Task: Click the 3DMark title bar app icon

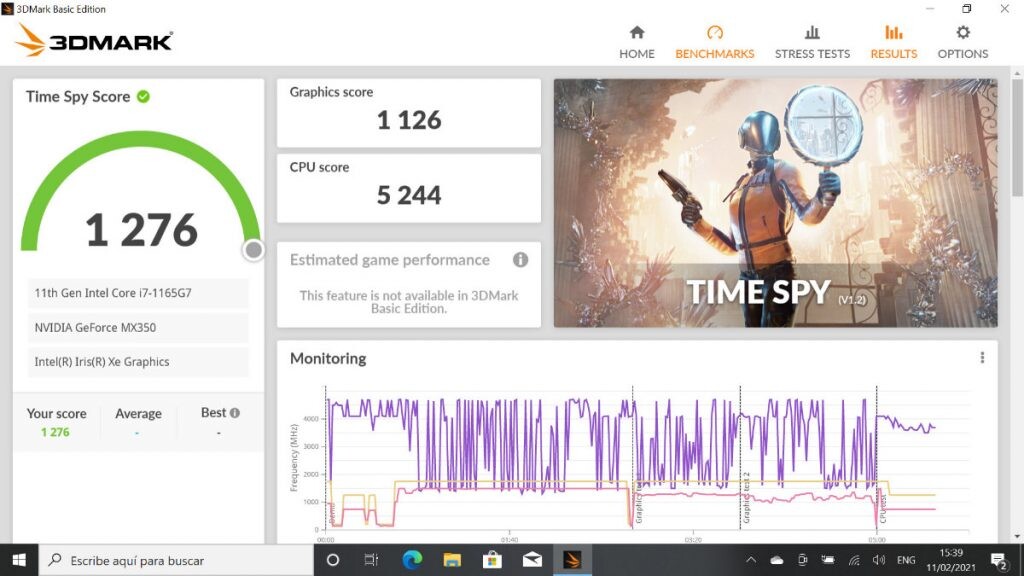Action: [7, 8]
